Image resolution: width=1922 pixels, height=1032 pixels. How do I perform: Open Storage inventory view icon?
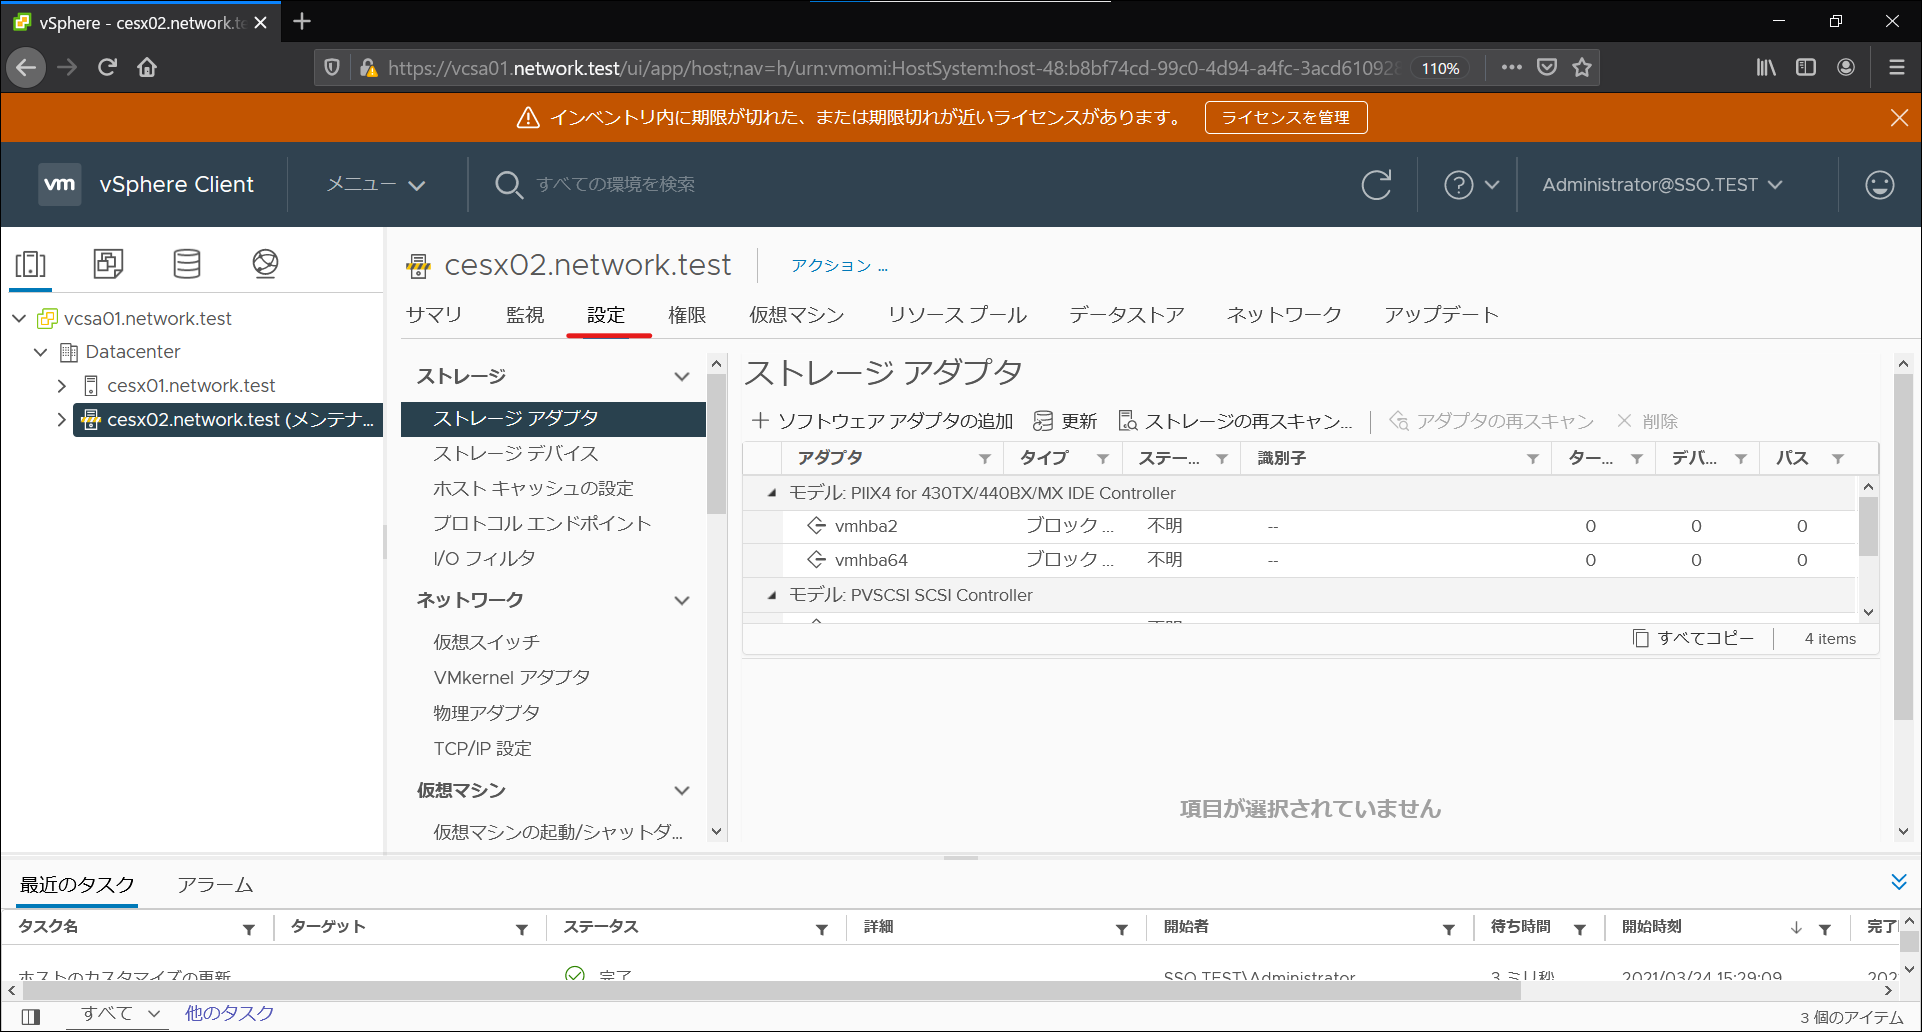(187, 264)
